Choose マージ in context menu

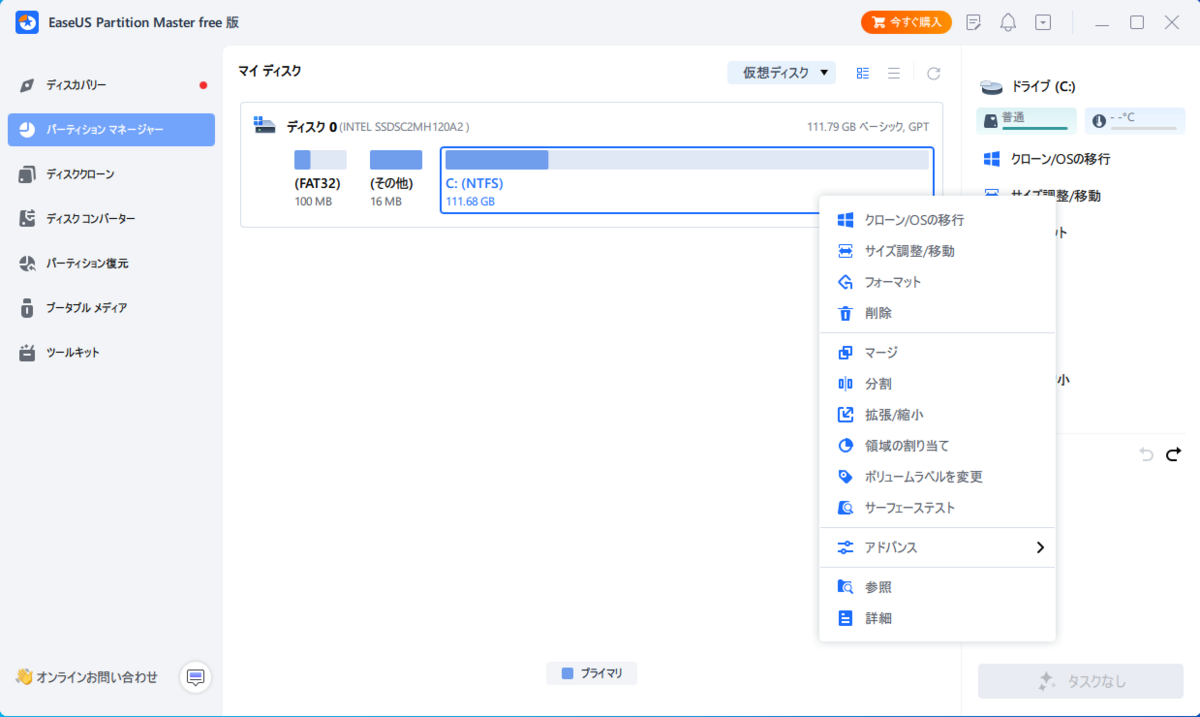937,353
